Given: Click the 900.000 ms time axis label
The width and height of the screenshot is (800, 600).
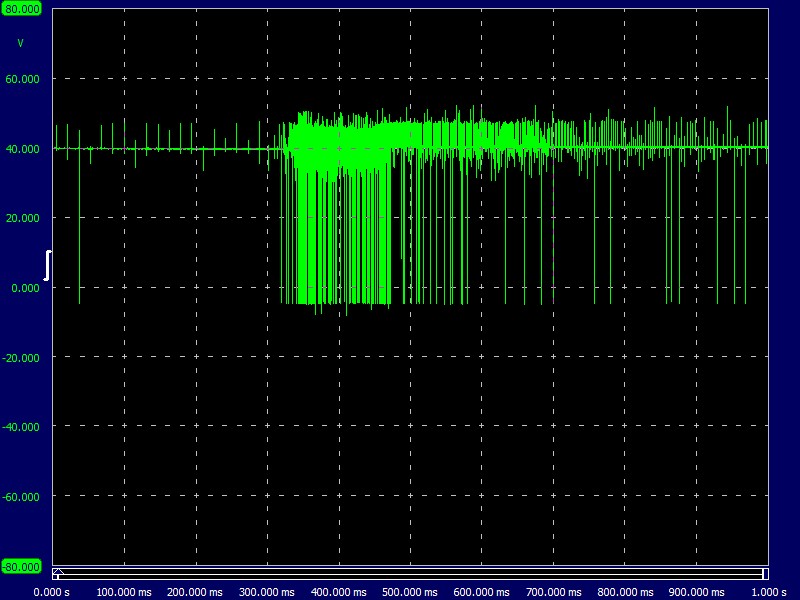Looking at the screenshot, I should point(696,592).
